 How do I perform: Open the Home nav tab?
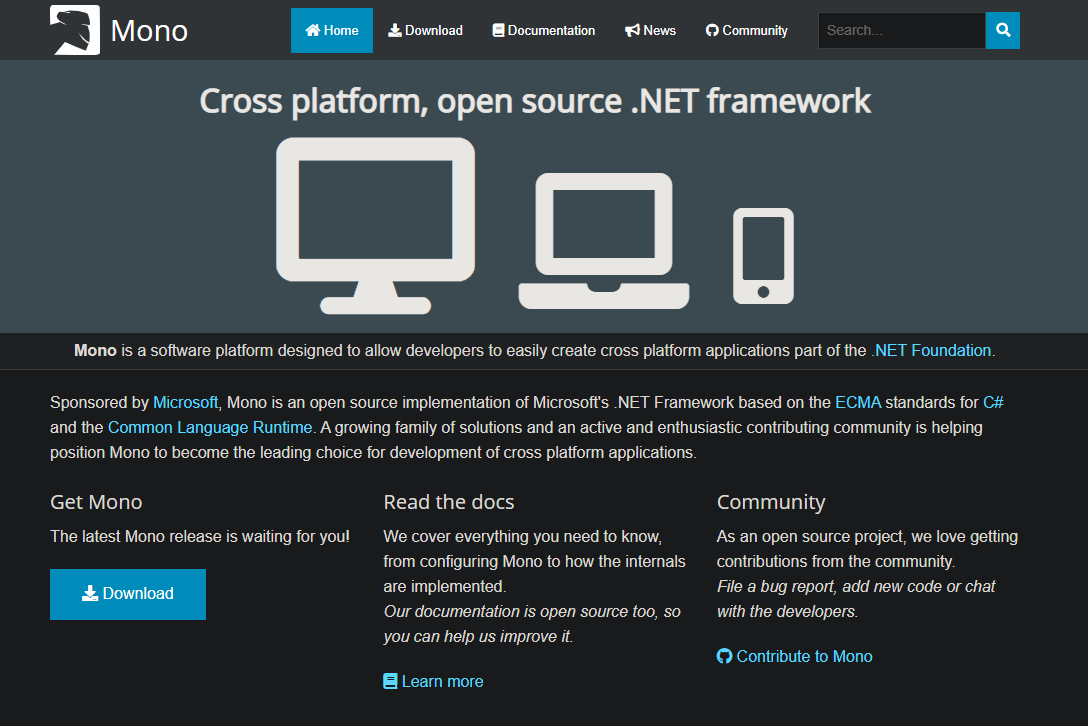[332, 31]
